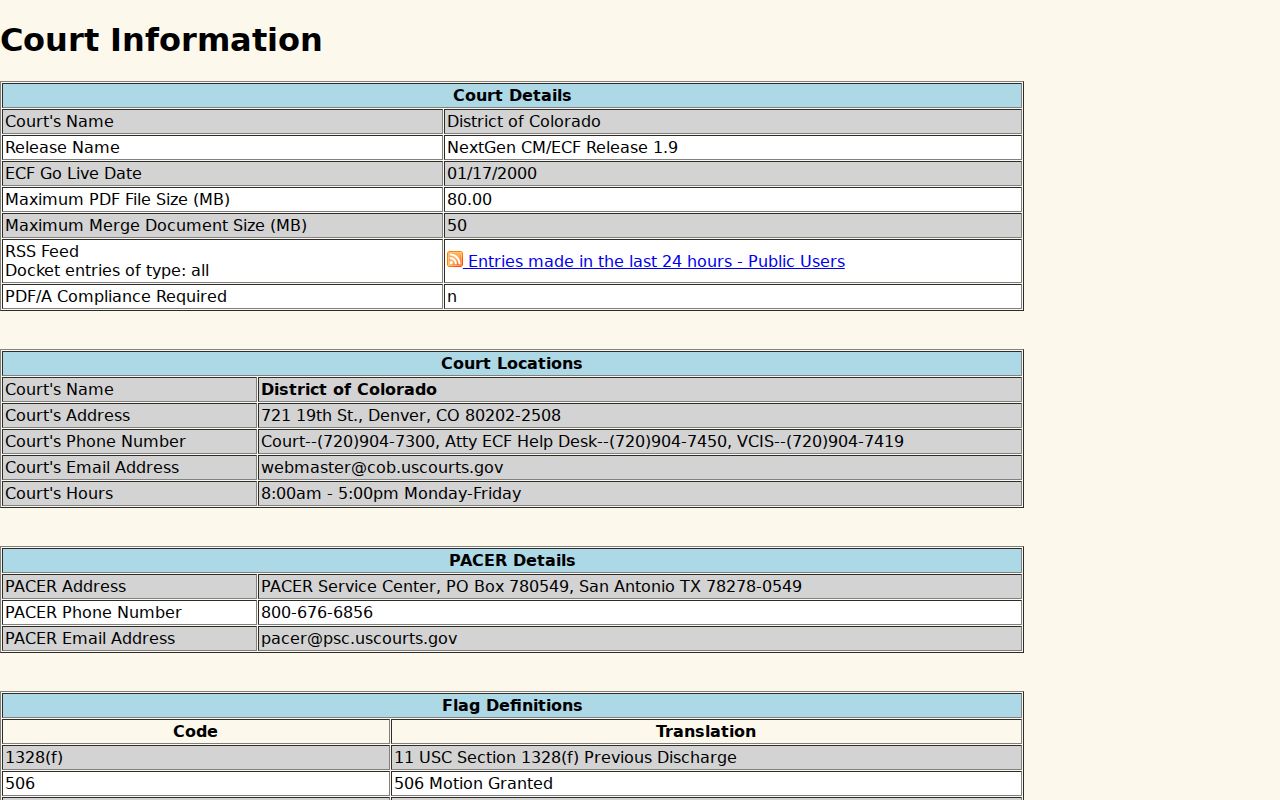The height and width of the screenshot is (800, 1280).
Task: Select 'NextGen CM/ECF Release 1.9' value
Action: click(562, 148)
